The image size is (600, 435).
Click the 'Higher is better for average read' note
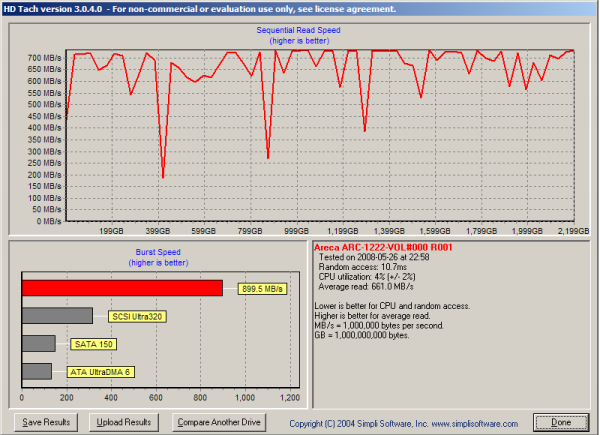coord(372,316)
